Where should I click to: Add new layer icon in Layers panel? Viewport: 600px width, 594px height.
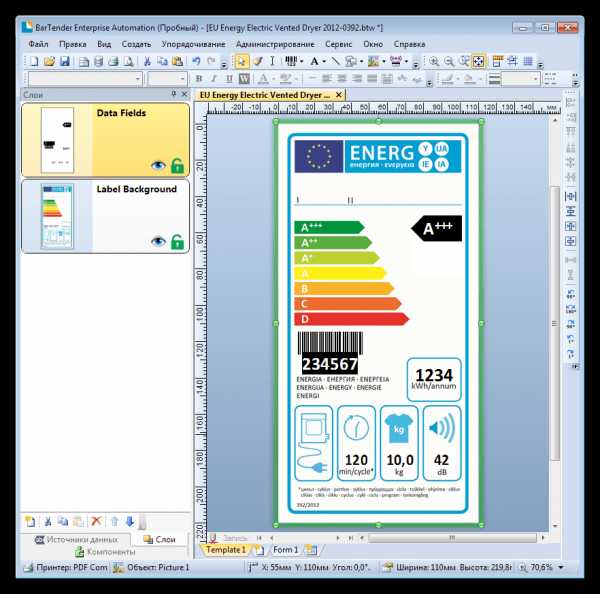(x=30, y=521)
